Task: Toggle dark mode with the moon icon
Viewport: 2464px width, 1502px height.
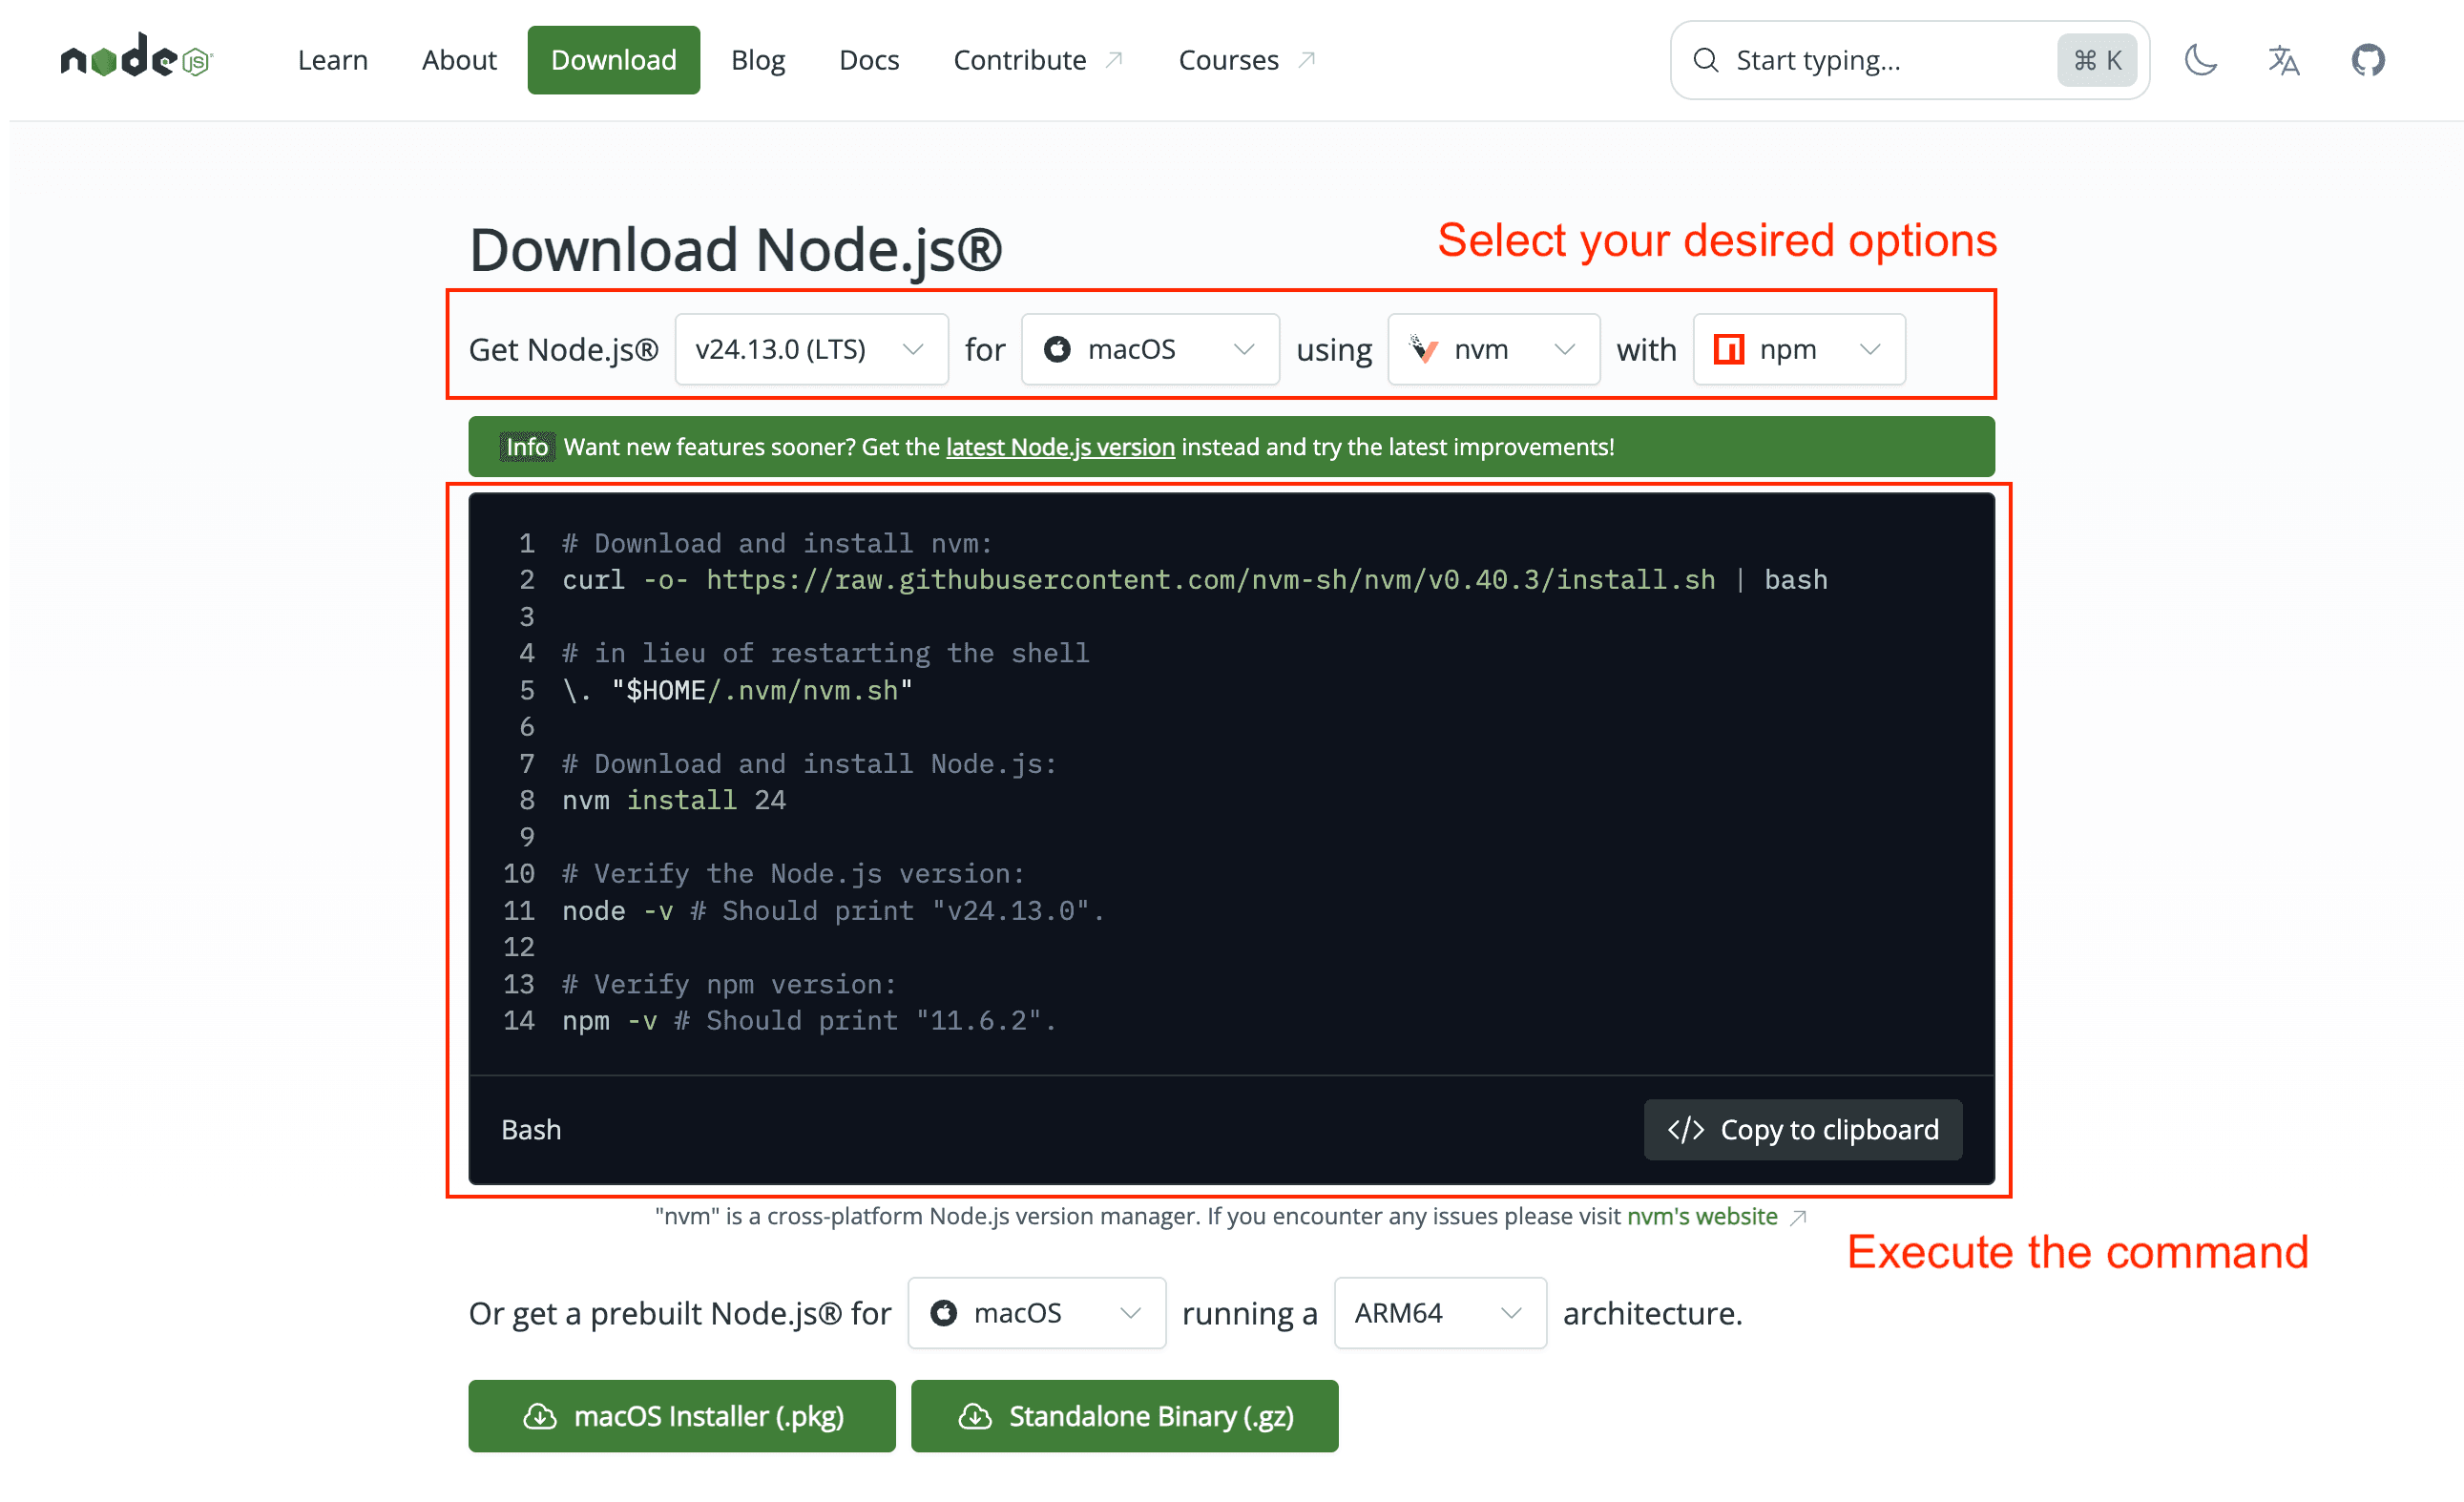Action: (2200, 60)
